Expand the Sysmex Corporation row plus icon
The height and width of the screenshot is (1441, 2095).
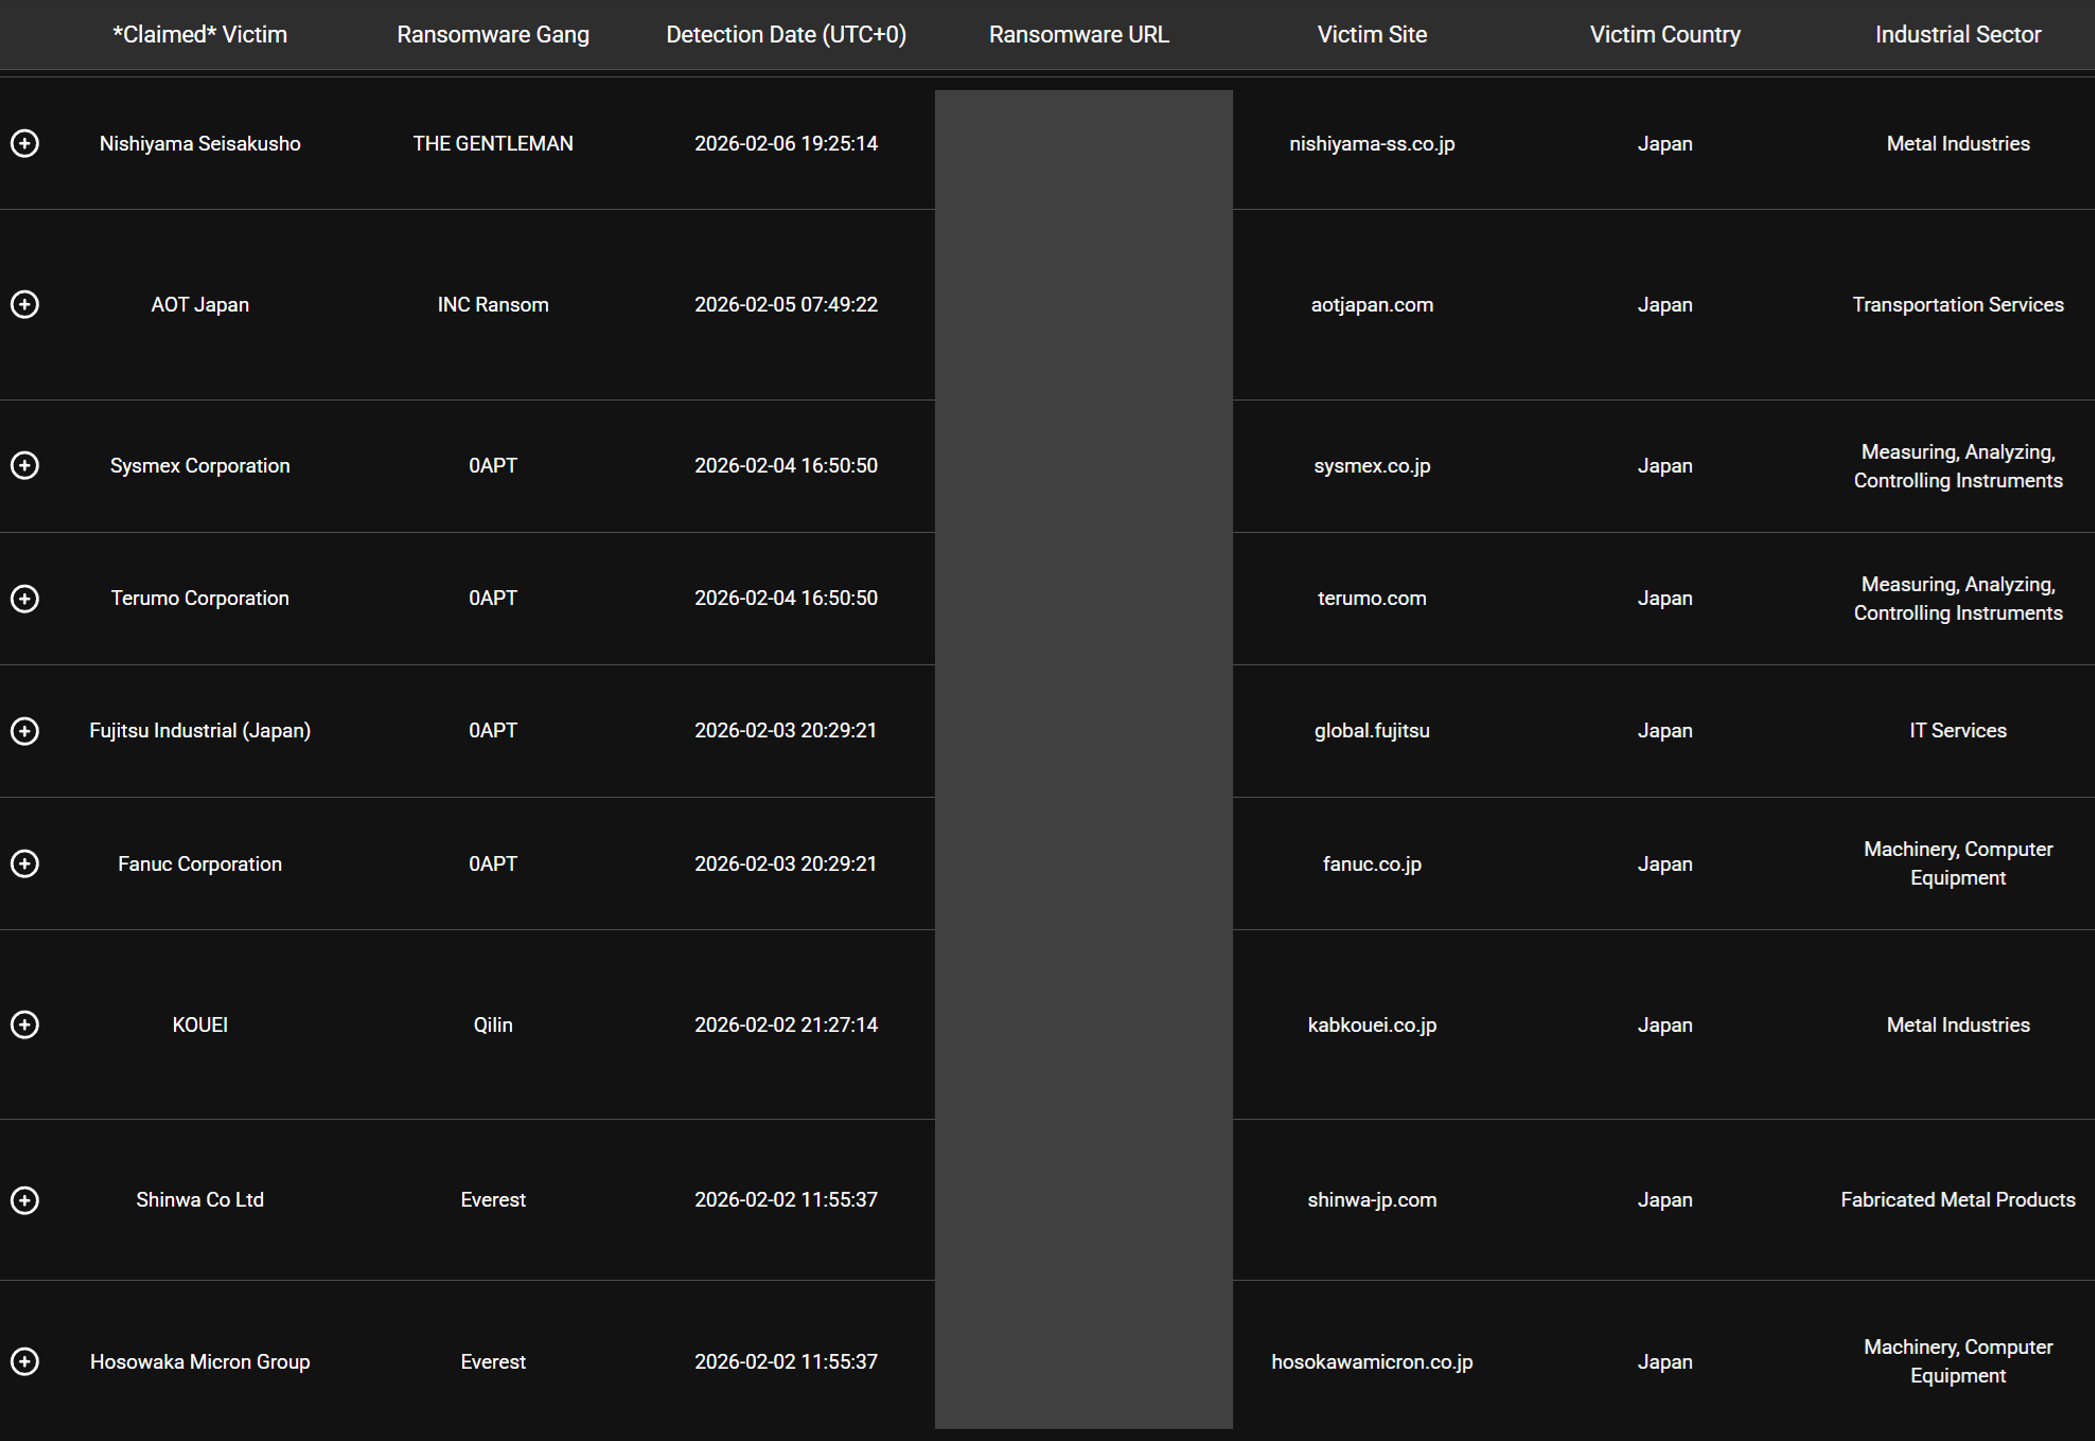coord(25,466)
